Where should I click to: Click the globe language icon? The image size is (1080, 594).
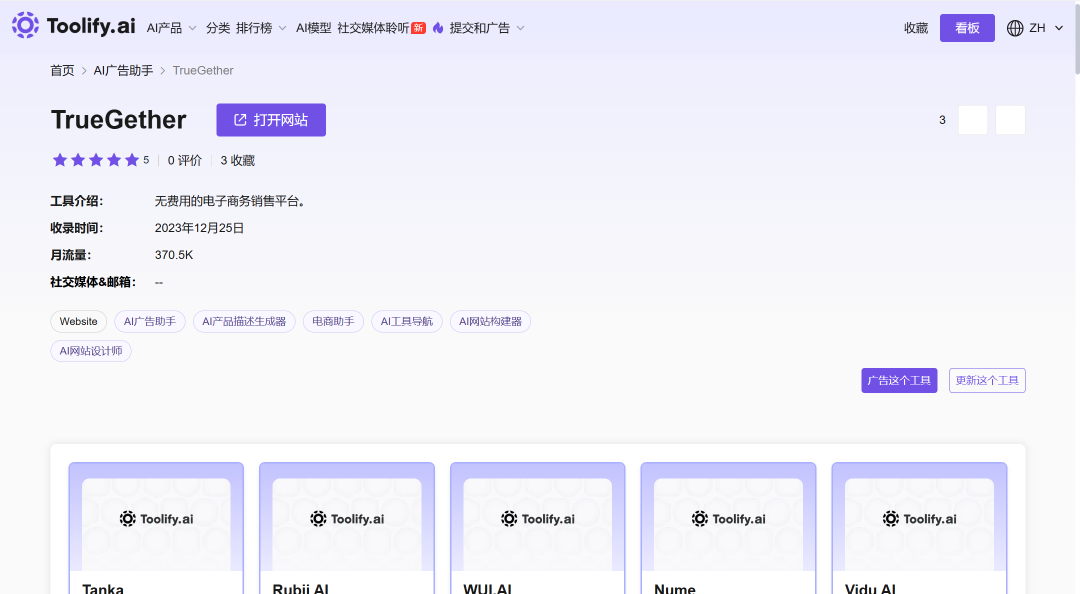[1015, 28]
